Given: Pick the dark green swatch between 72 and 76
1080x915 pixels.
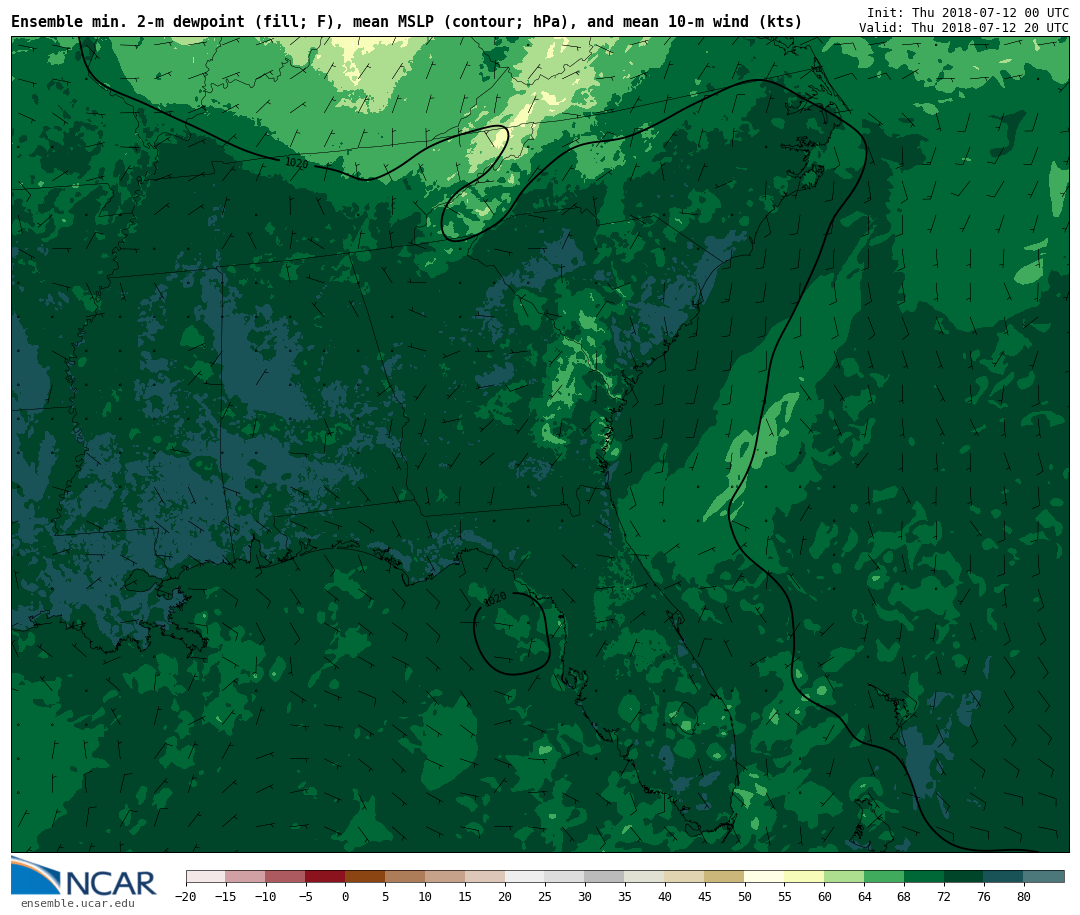Looking at the screenshot, I should (x=964, y=877).
